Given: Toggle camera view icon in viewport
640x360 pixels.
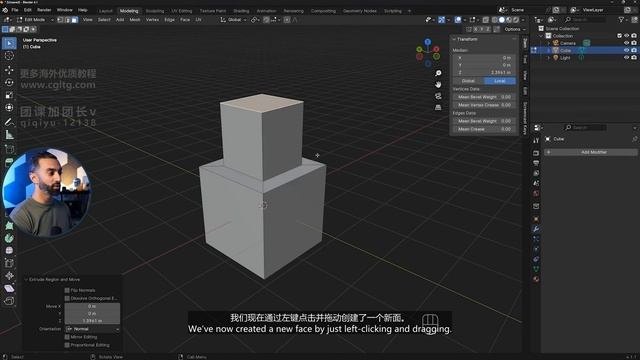Looking at the screenshot, I should [438, 96].
